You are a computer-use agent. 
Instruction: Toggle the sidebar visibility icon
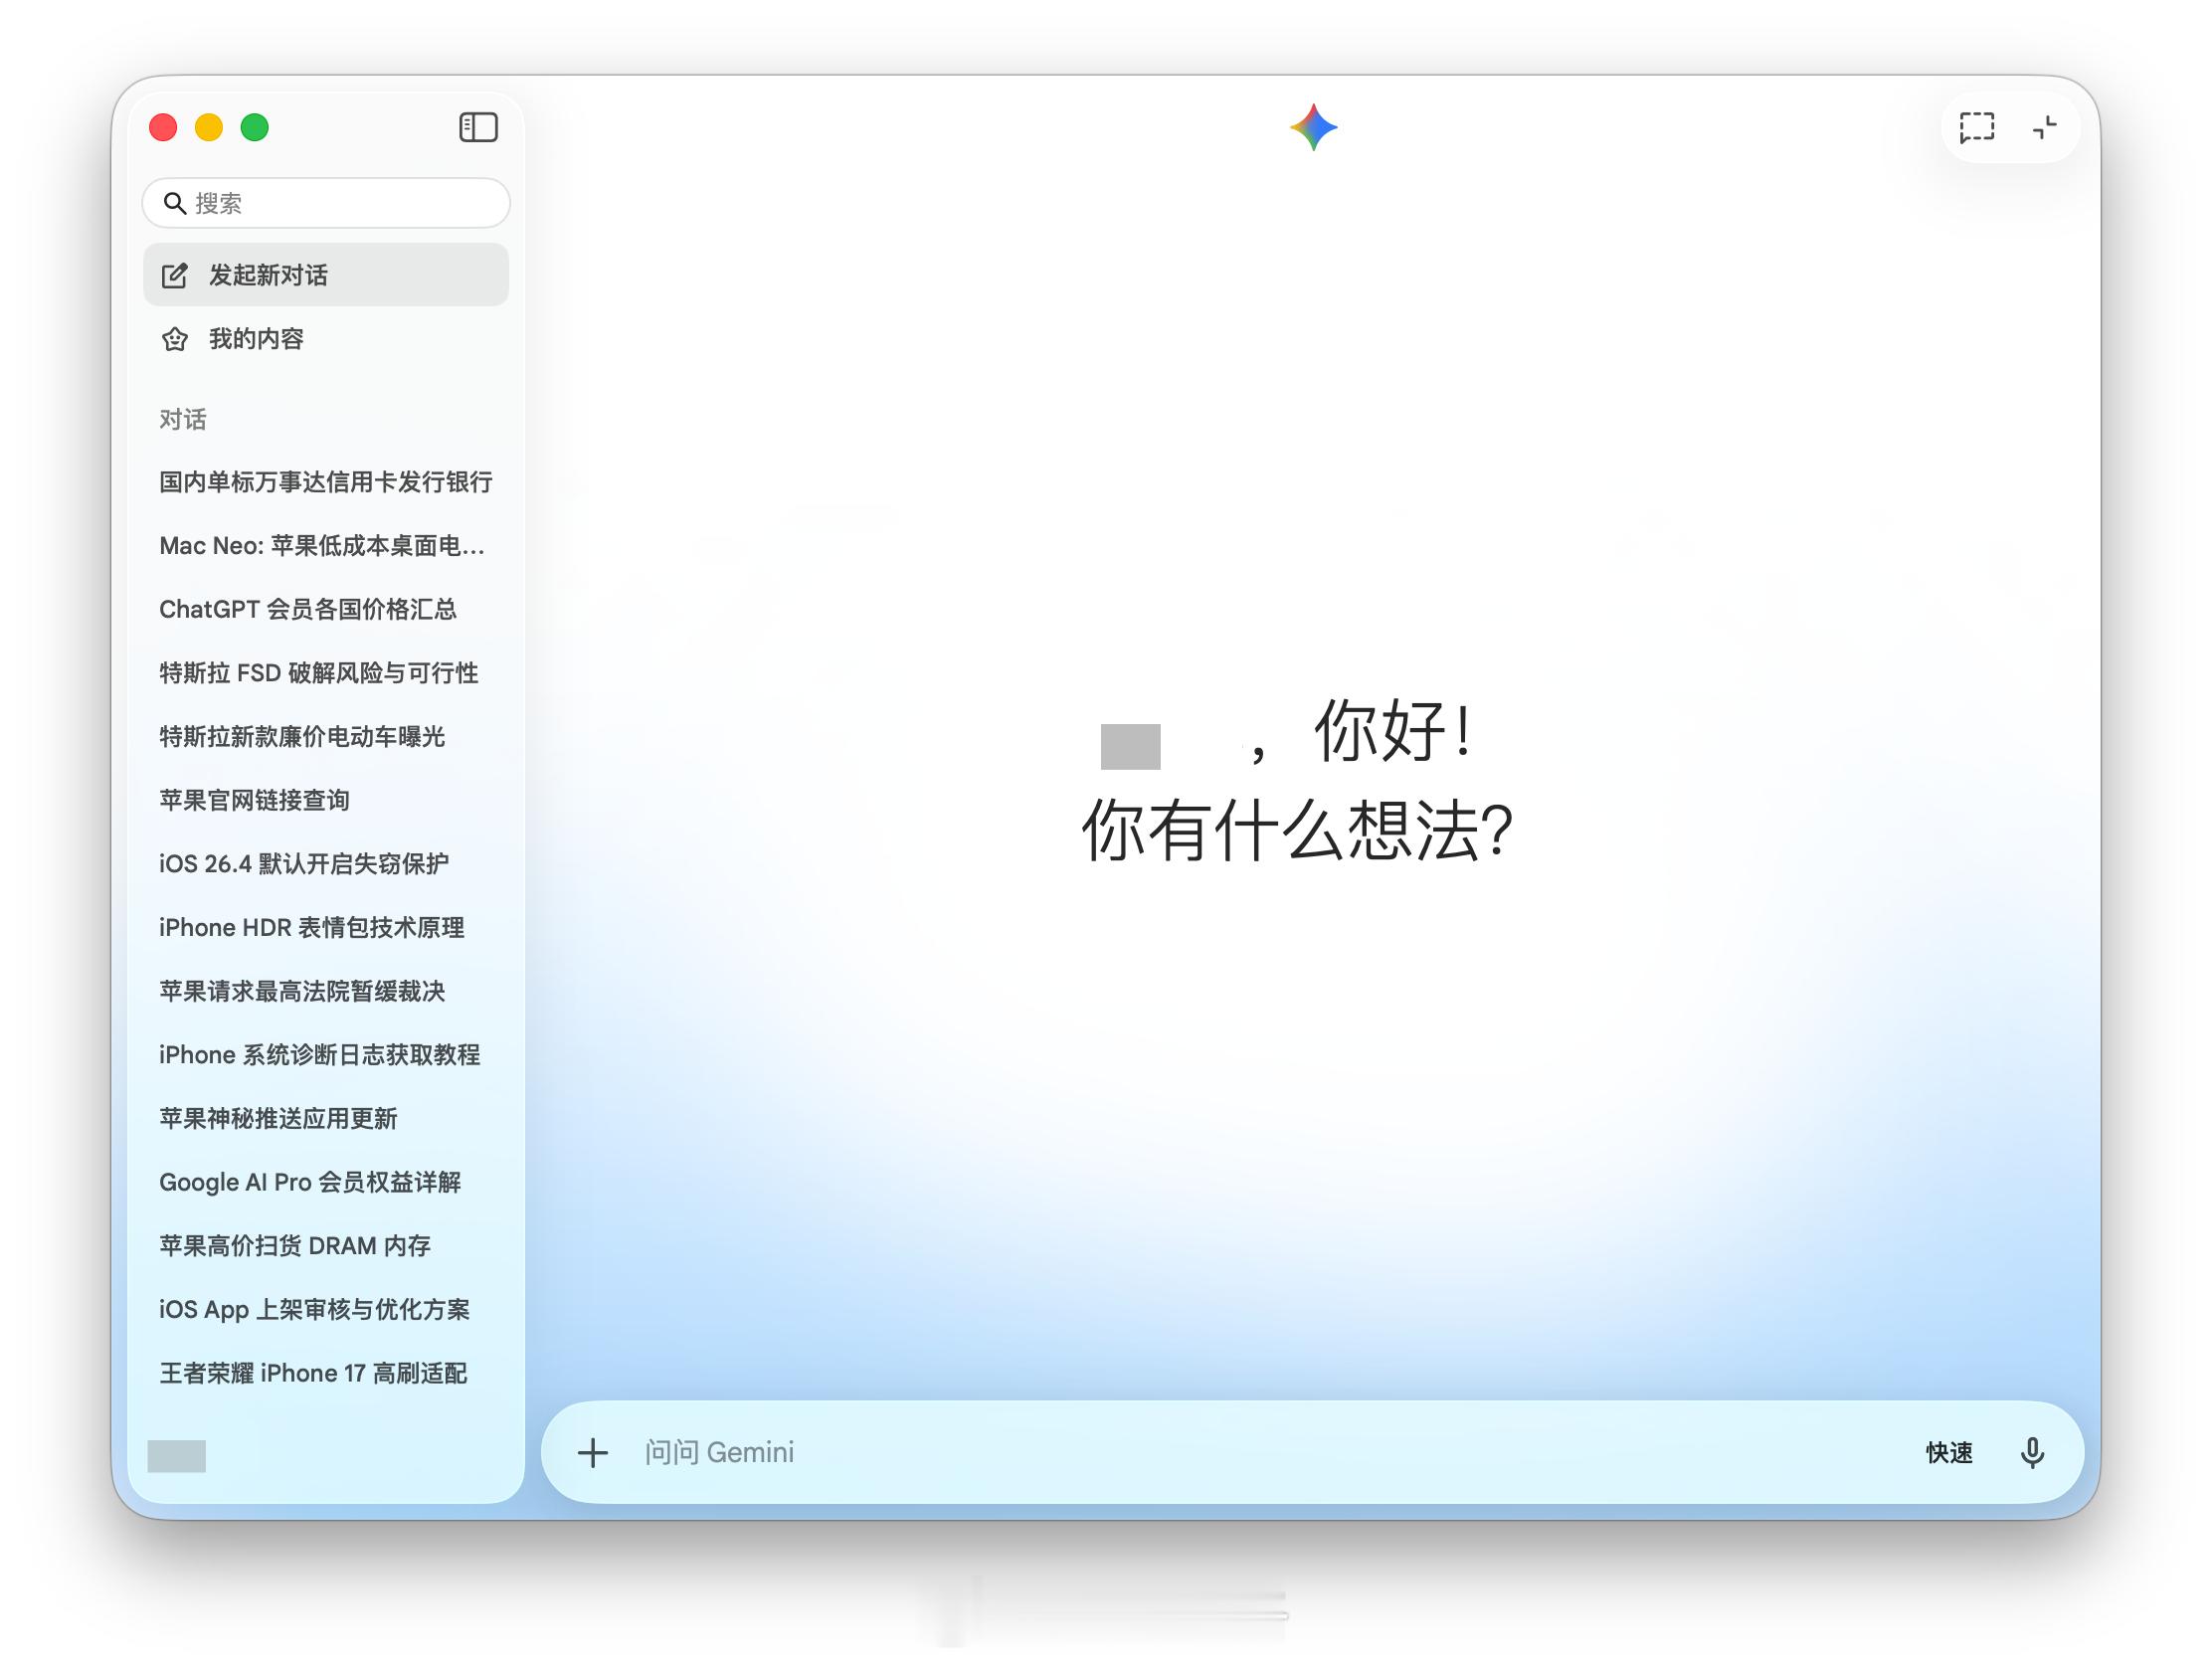479,127
